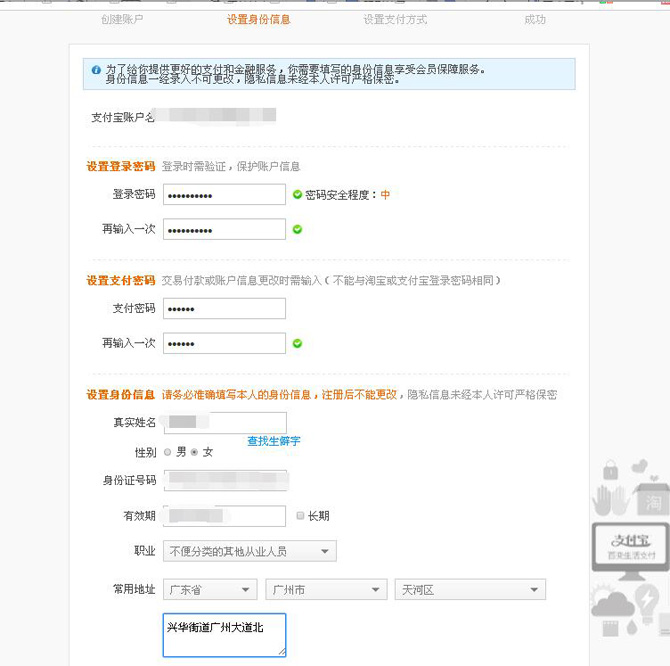
Task: Focus the payment password 再输入一次 field
Action: [x=224, y=343]
